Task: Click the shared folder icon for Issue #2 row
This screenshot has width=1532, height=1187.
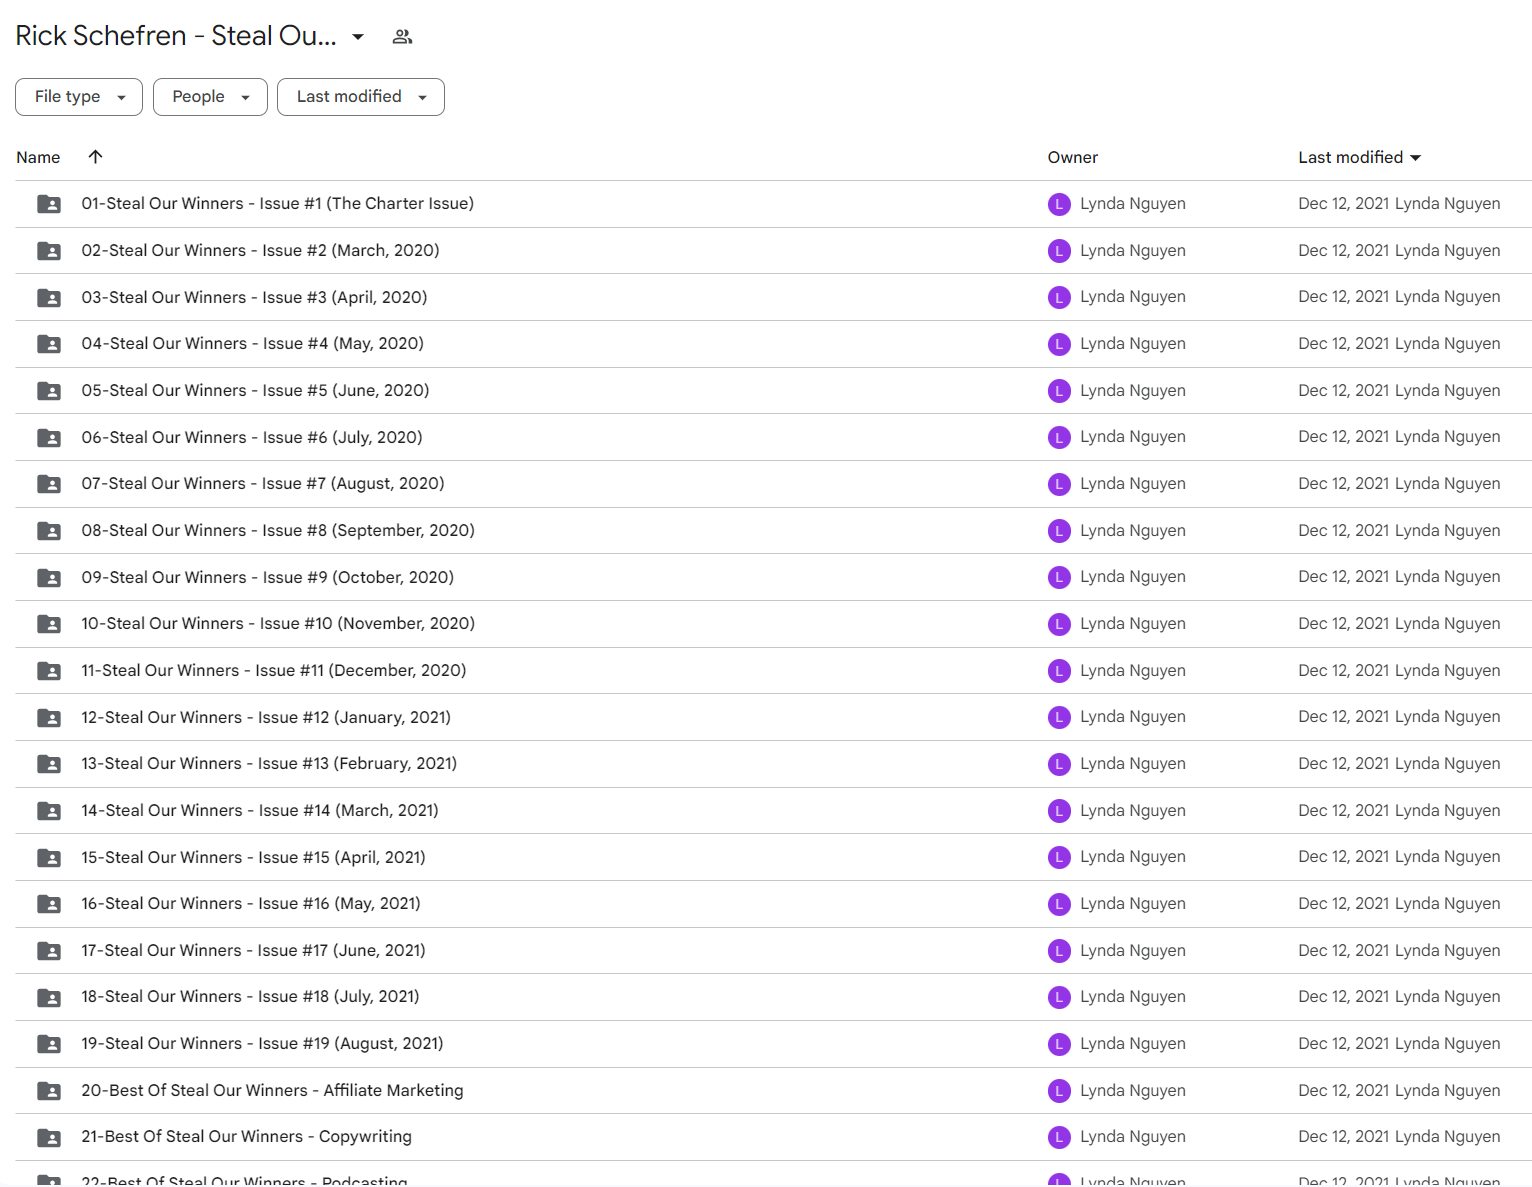Action: [x=49, y=251]
